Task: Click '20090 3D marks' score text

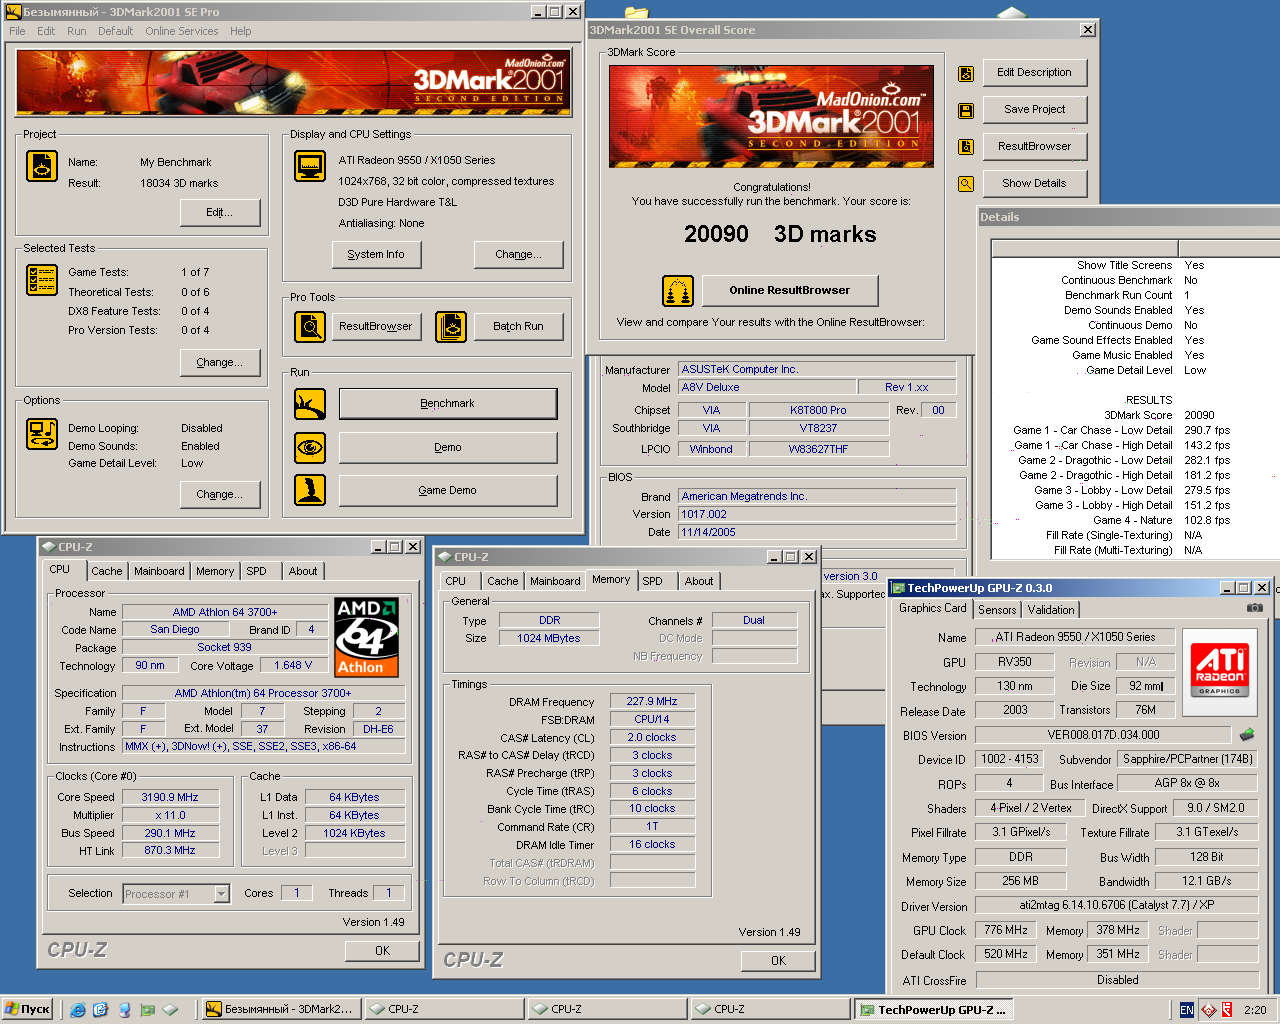Action: click(x=780, y=234)
